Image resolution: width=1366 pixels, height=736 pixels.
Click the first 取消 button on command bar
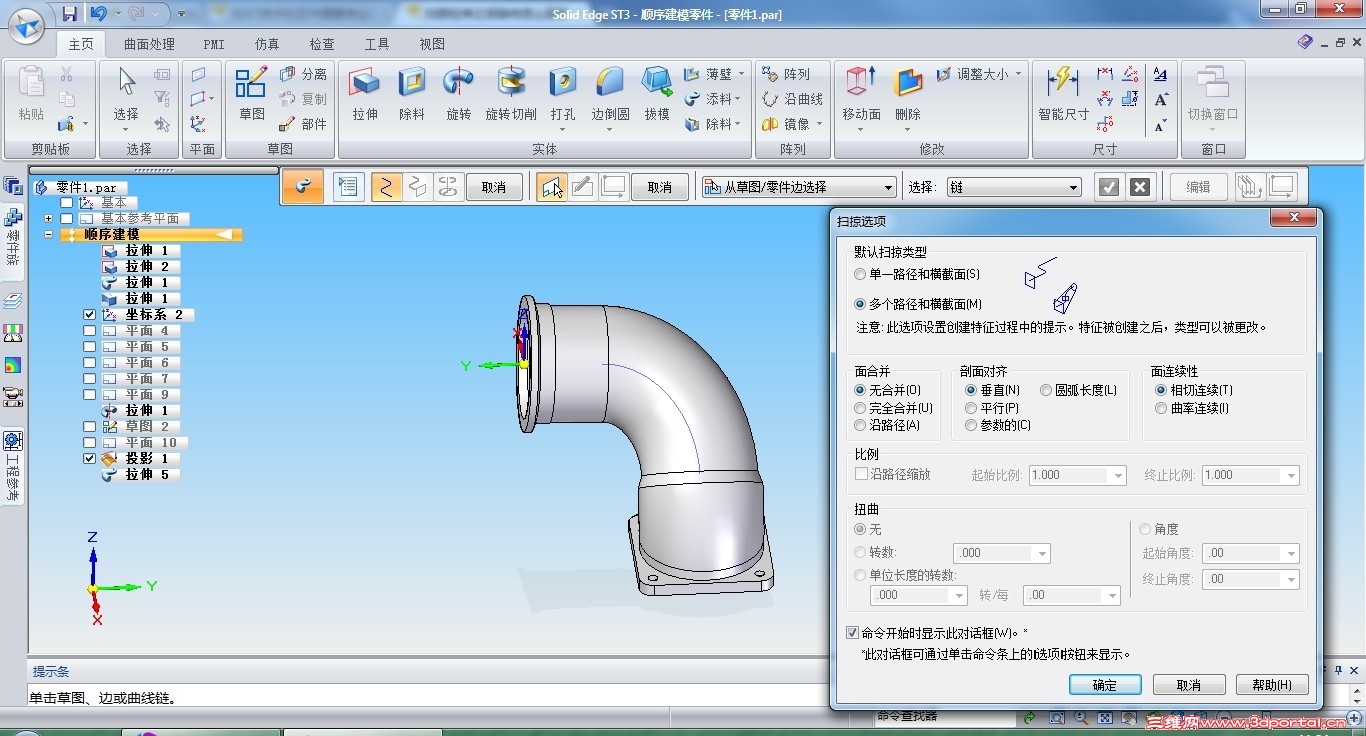[x=494, y=187]
